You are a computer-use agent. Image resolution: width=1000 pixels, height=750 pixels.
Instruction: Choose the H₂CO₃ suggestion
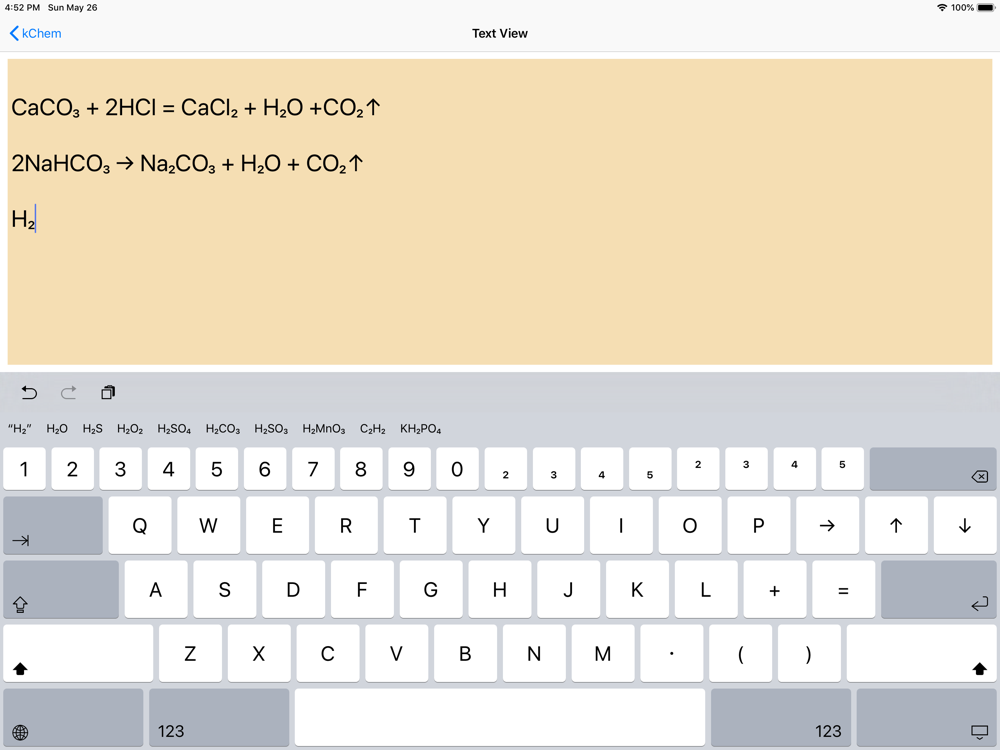point(223,429)
